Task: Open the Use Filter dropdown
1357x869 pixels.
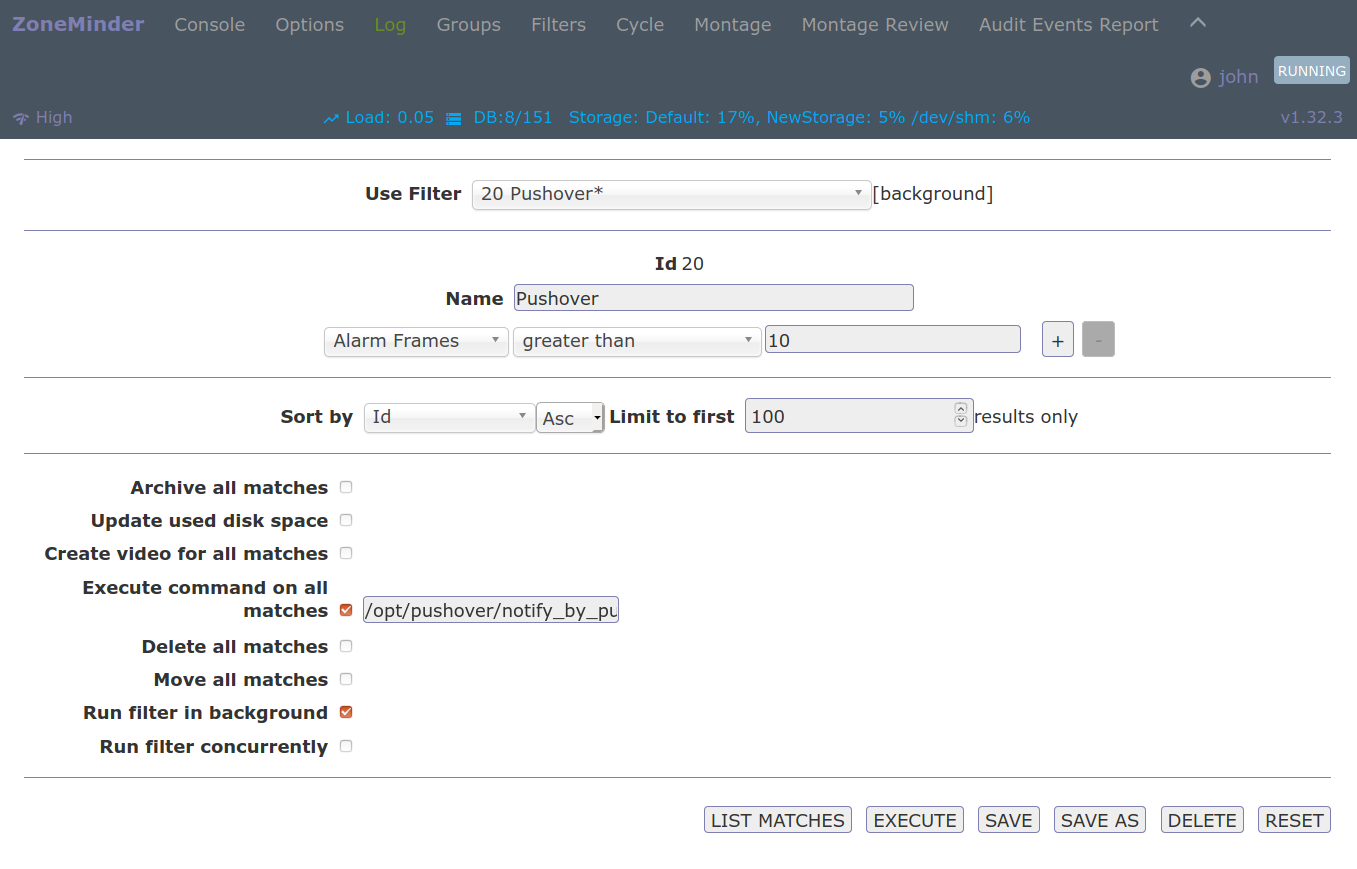Action: (671, 194)
